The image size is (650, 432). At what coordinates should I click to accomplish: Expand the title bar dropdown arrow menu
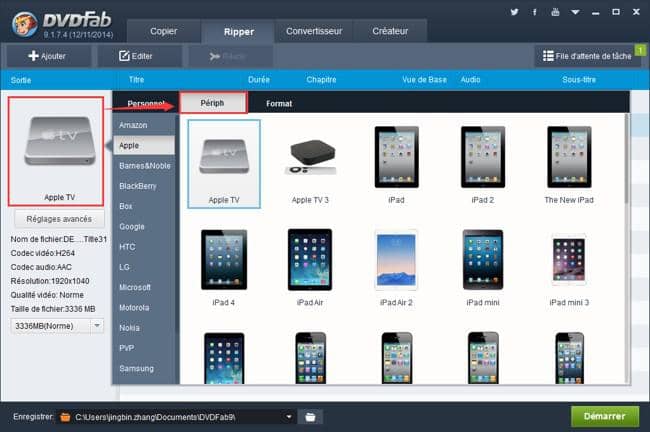pos(575,12)
